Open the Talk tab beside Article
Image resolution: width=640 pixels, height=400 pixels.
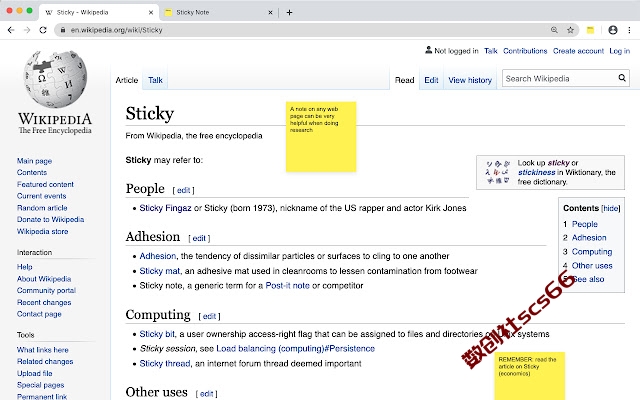(155, 80)
